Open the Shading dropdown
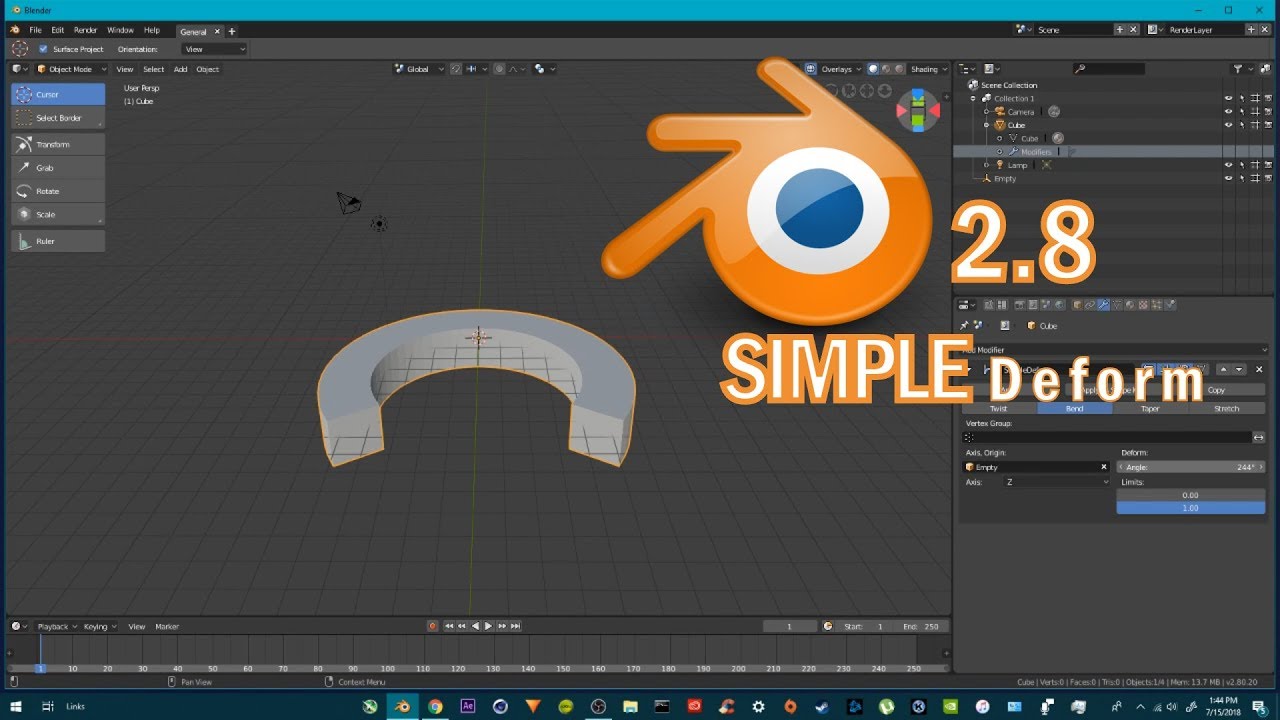This screenshot has height=720, width=1280. click(x=928, y=69)
